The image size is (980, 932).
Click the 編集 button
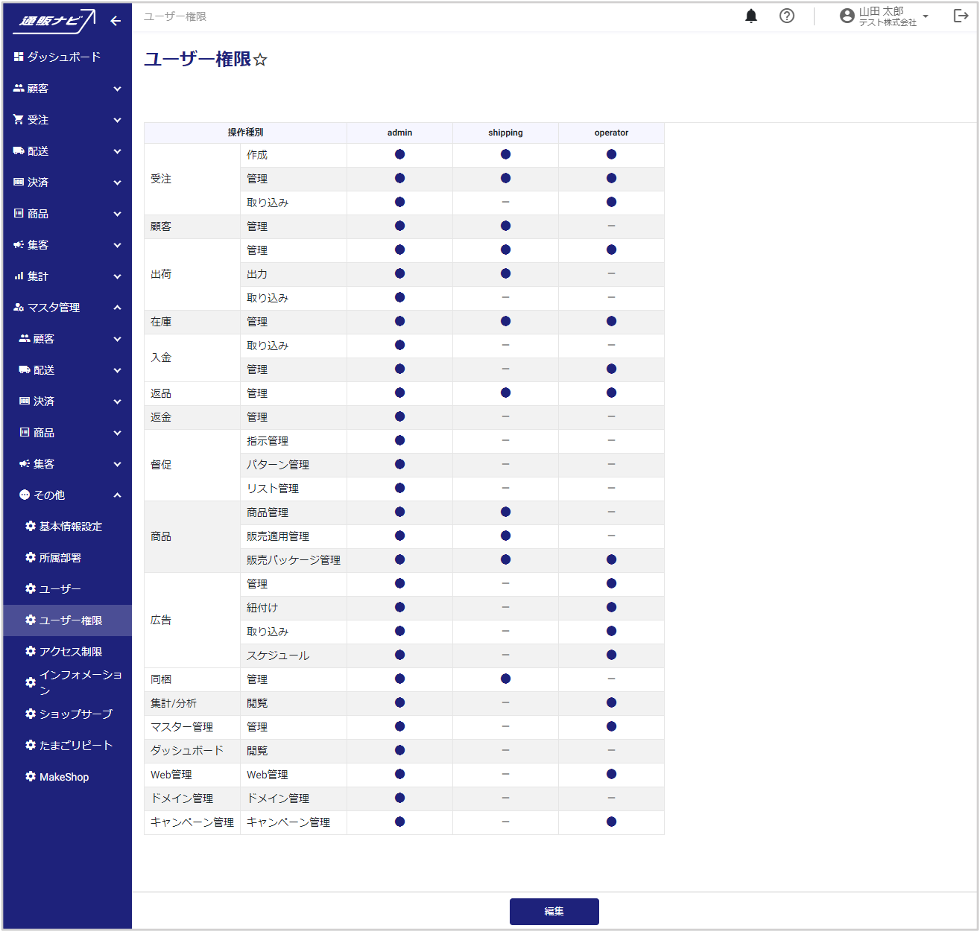(554, 911)
